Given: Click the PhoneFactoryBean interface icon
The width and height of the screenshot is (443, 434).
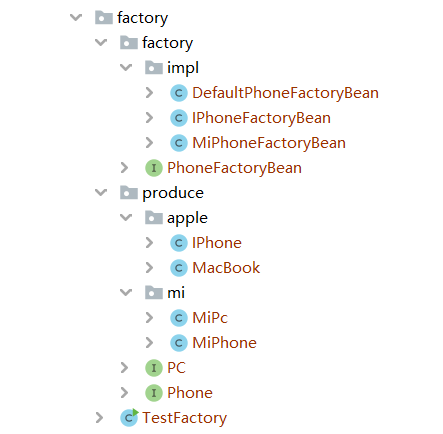Looking at the screenshot, I should 154,168.
